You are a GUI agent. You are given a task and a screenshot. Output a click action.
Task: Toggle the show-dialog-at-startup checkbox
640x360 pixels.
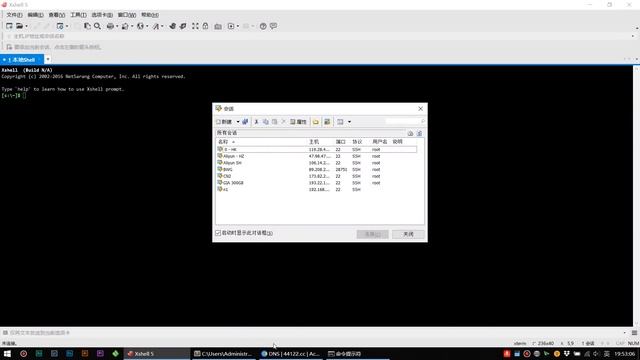tap(218, 233)
